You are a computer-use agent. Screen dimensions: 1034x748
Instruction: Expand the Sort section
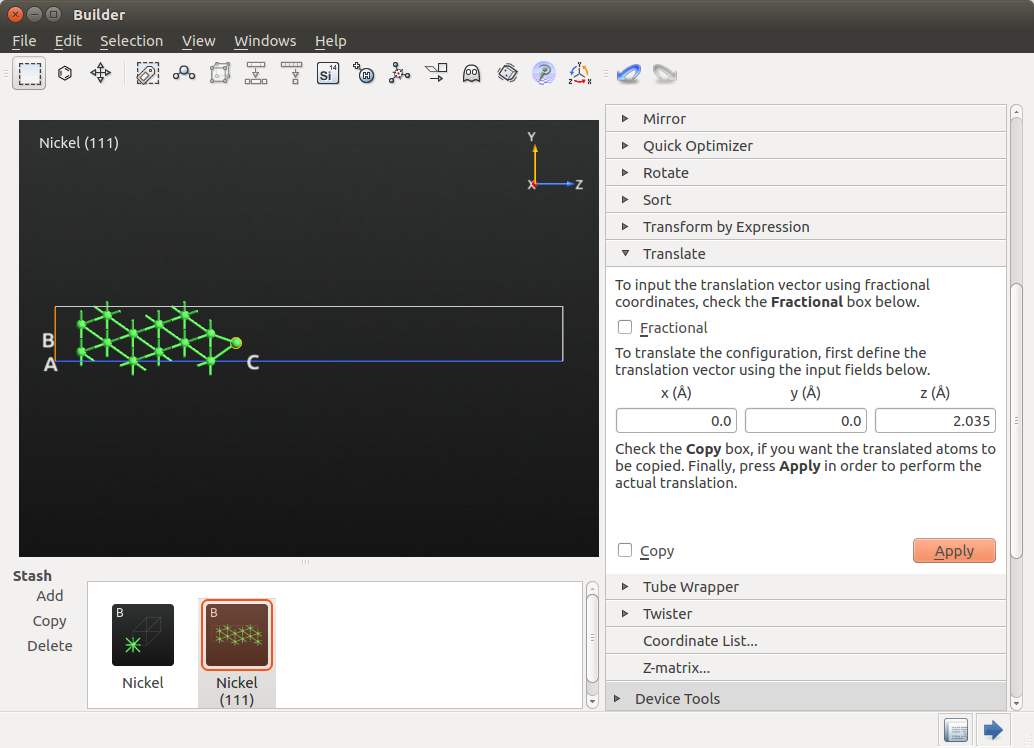[x=806, y=200]
